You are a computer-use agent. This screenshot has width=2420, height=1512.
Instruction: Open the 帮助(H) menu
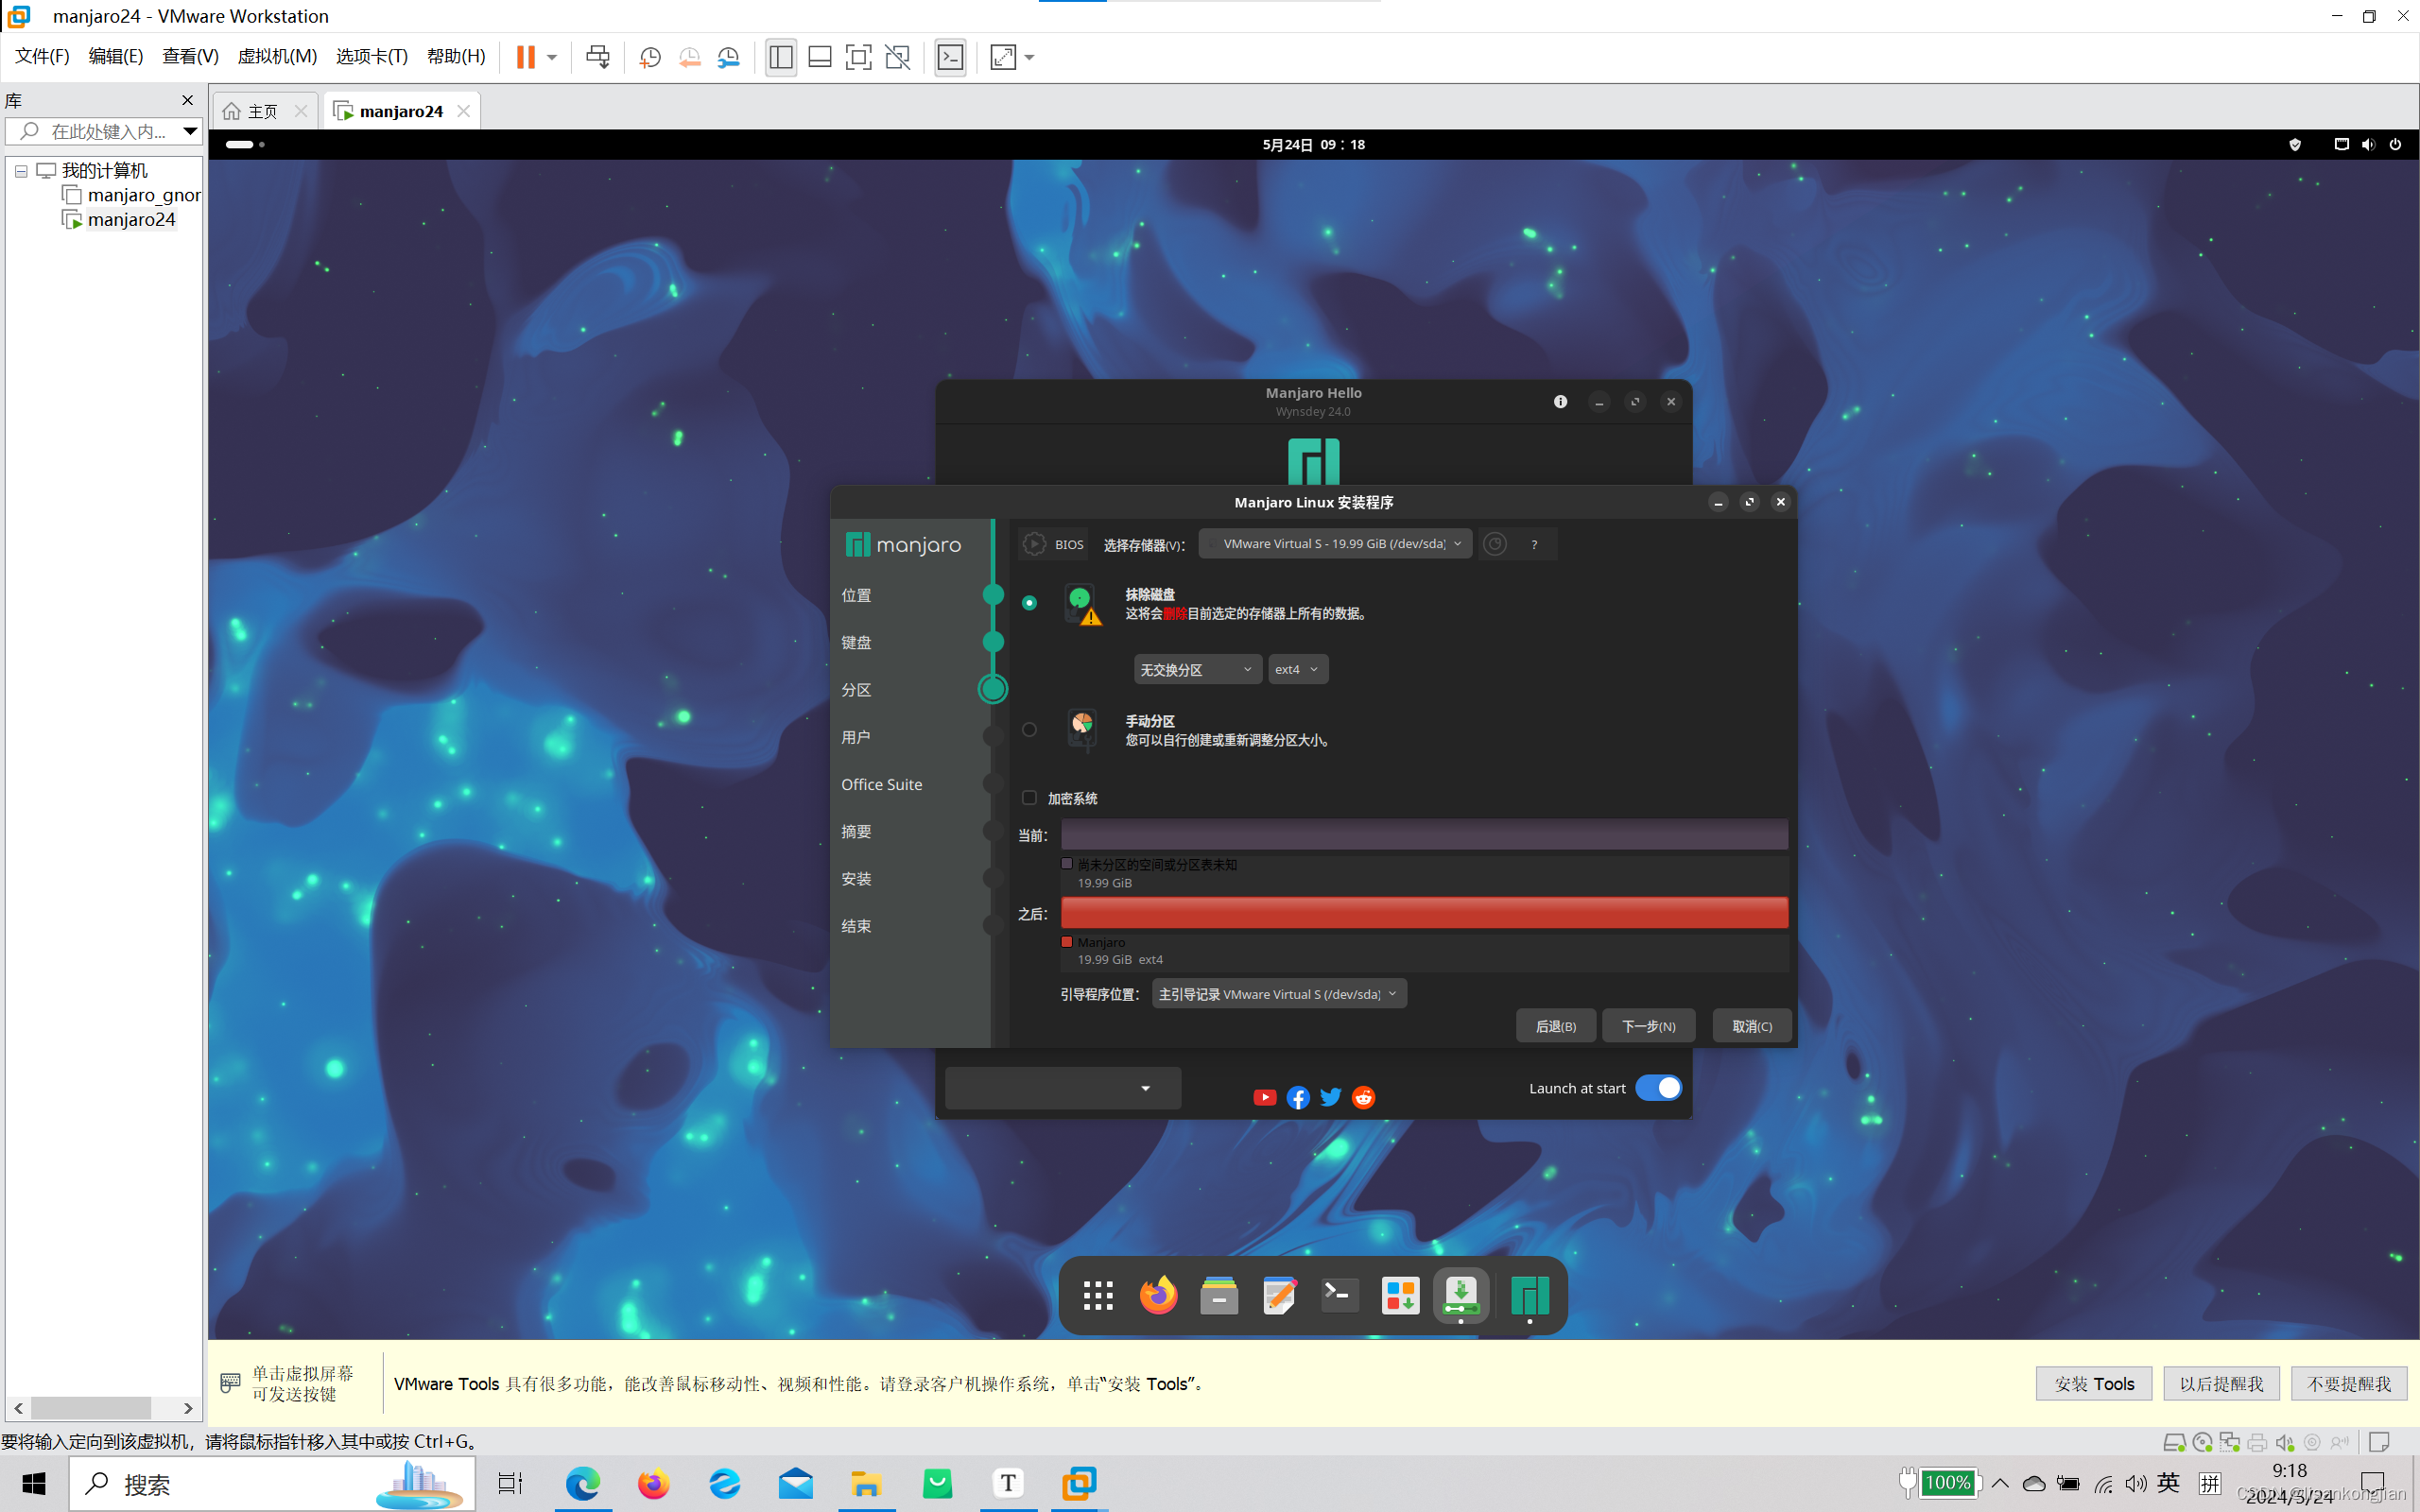click(x=456, y=56)
